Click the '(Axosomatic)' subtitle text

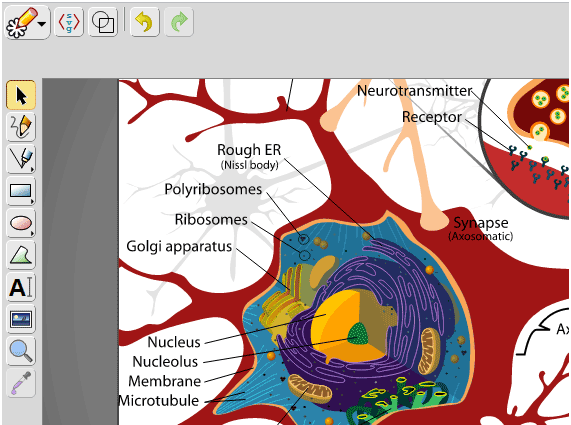click(x=481, y=236)
